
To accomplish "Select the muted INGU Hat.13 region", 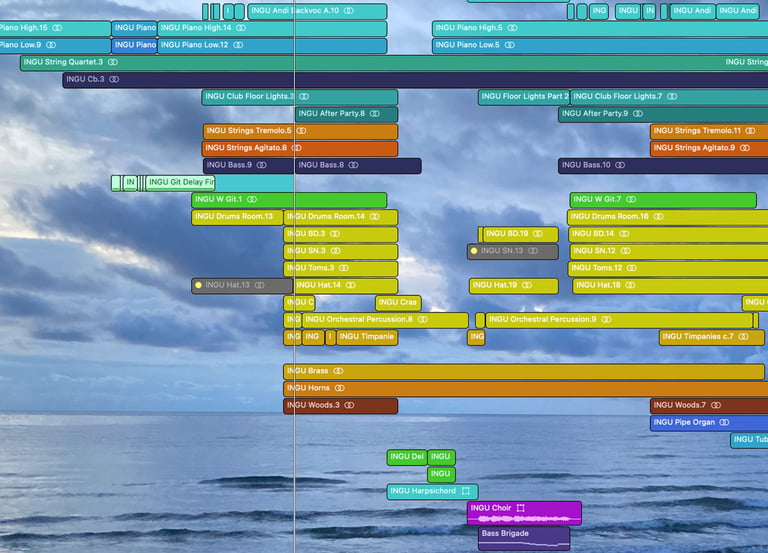I will coord(242,285).
